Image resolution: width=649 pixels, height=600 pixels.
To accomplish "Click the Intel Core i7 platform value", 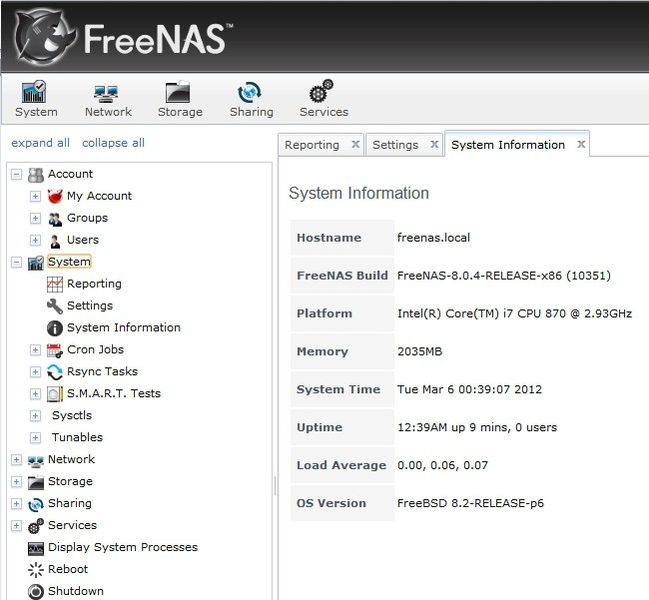I will pos(514,314).
